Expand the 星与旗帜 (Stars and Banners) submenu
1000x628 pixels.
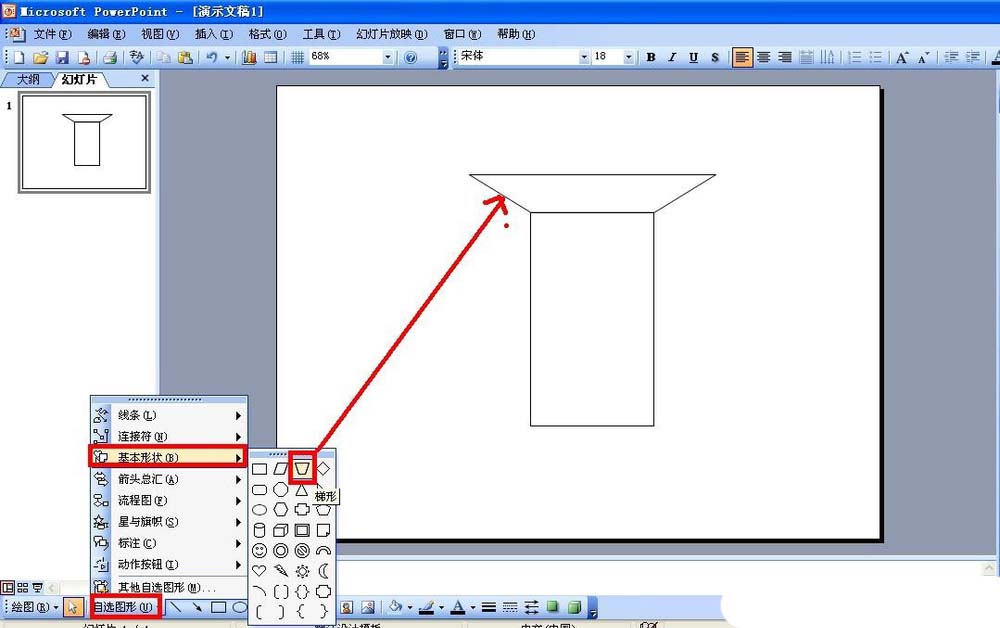[168, 522]
